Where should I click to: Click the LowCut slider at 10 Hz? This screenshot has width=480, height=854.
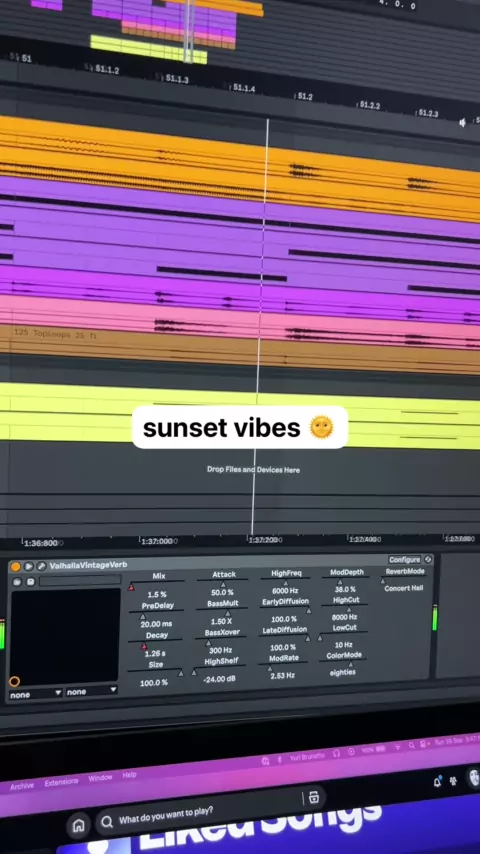coord(344,637)
